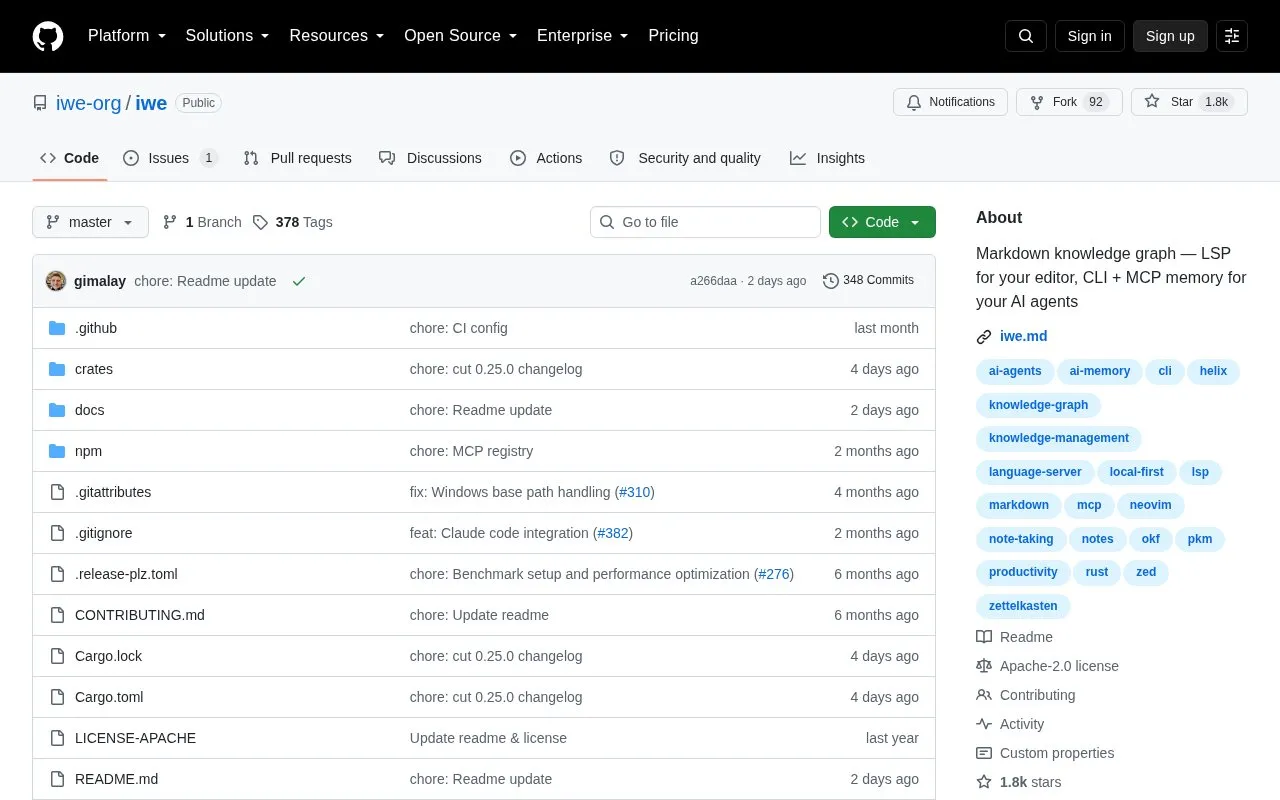Click the Activity pulse icon link
Viewport: 1280px width, 800px height.
click(984, 724)
